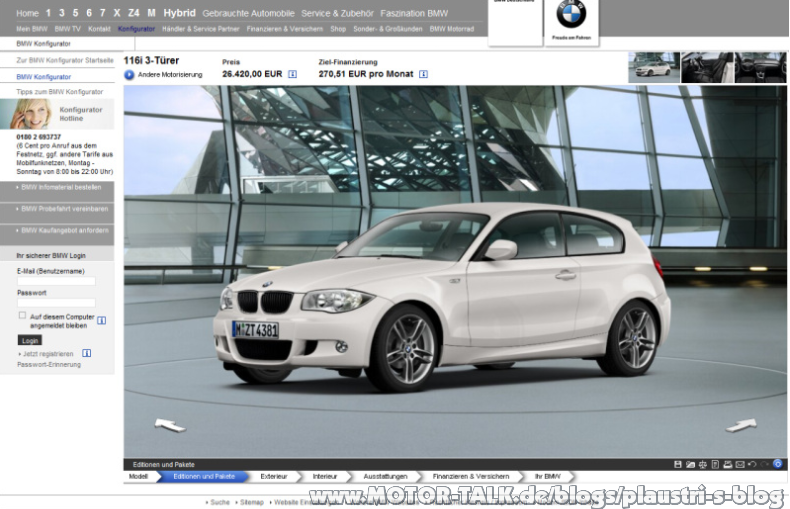Image resolution: width=790 pixels, height=509 pixels.
Task: Open price info icon beside 26.420,00 EUR
Action: [x=292, y=74]
